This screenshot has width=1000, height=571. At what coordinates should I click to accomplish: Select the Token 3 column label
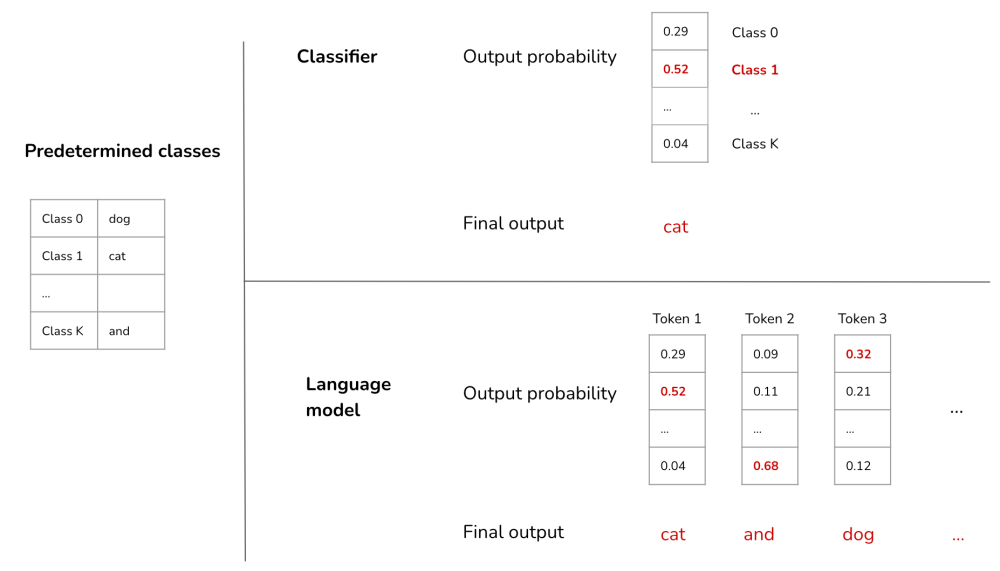coord(862,318)
